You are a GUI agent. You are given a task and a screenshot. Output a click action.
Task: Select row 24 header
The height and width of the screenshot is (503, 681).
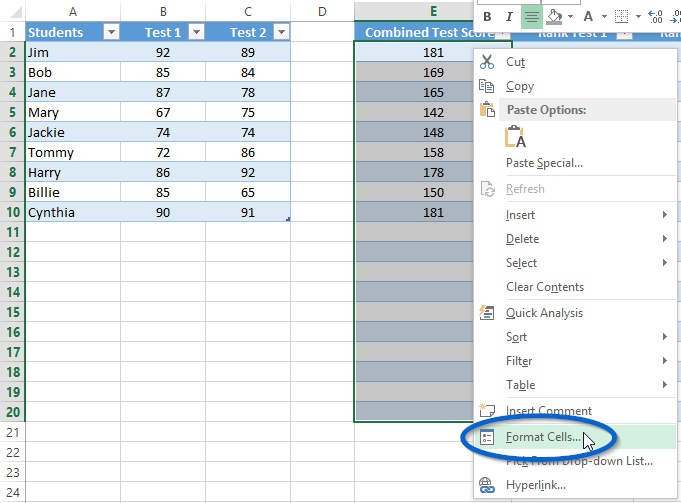13,492
